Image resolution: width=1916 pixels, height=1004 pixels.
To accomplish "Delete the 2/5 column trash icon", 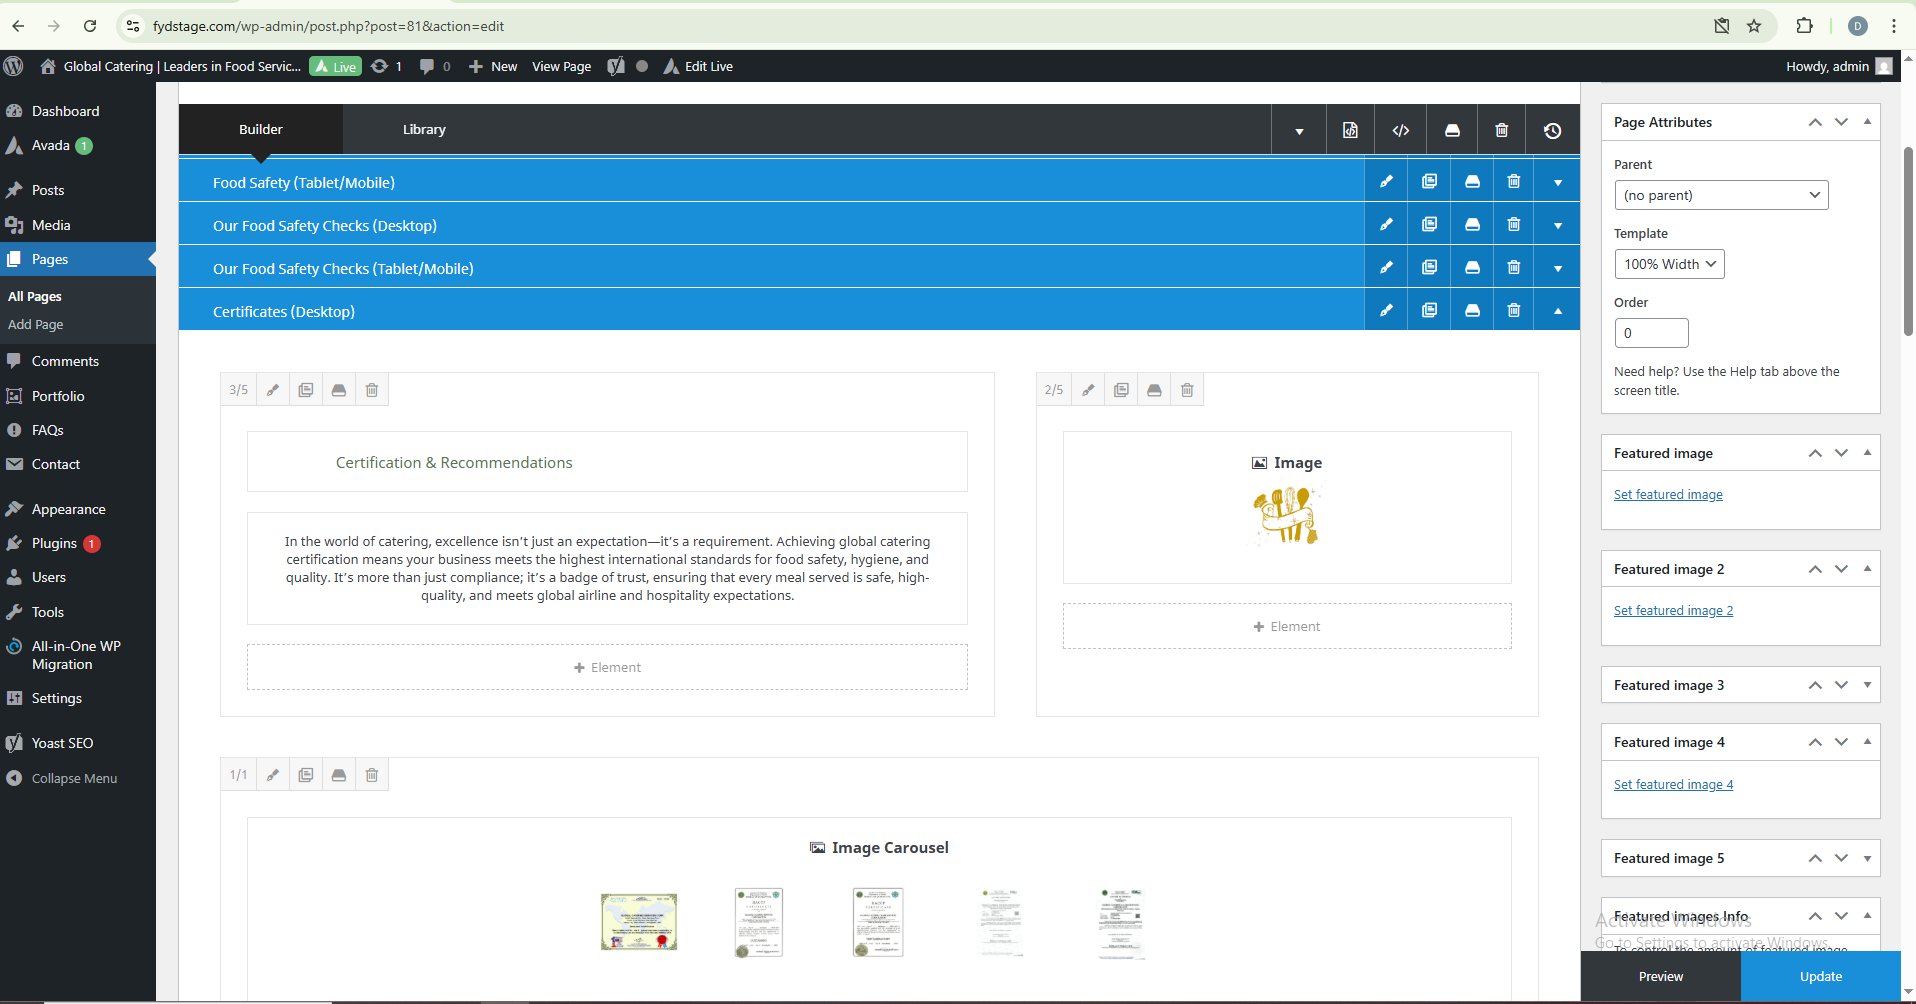I will pyautogui.click(x=1187, y=390).
